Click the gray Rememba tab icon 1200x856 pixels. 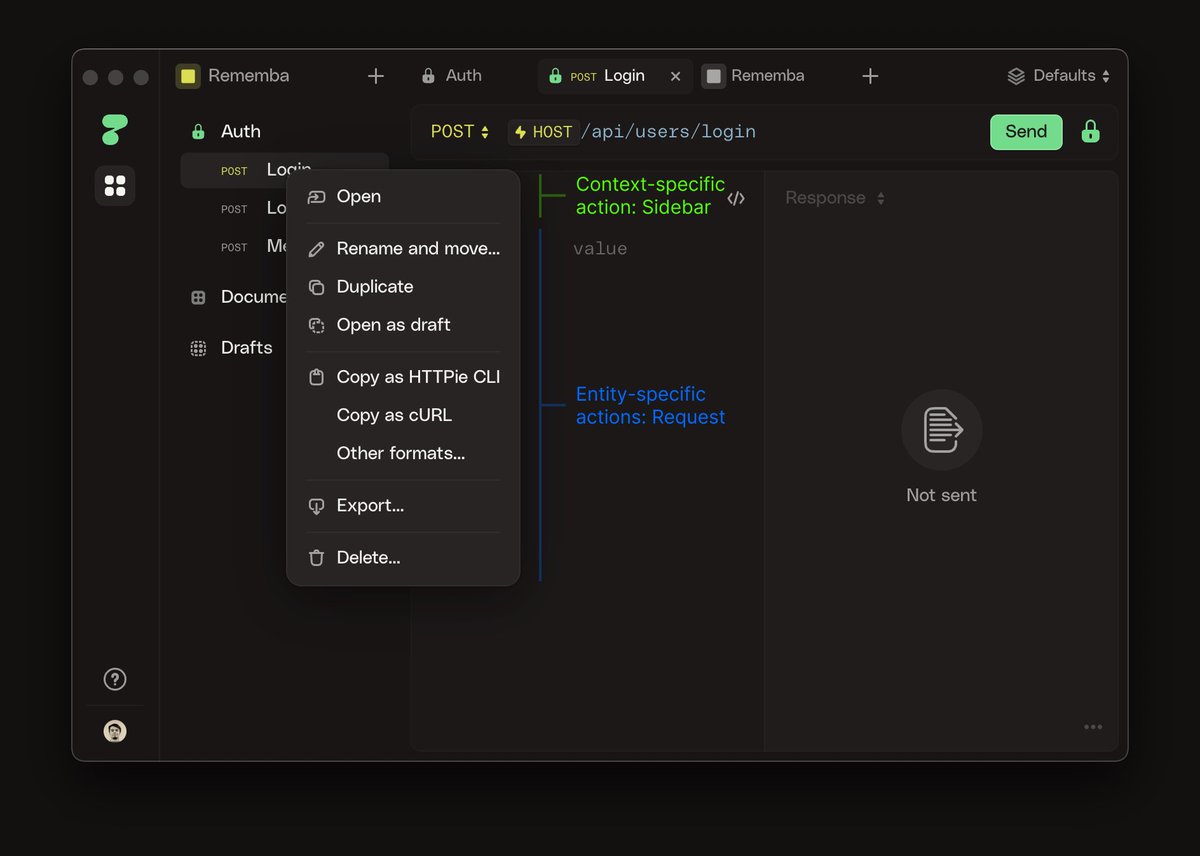[713, 76]
